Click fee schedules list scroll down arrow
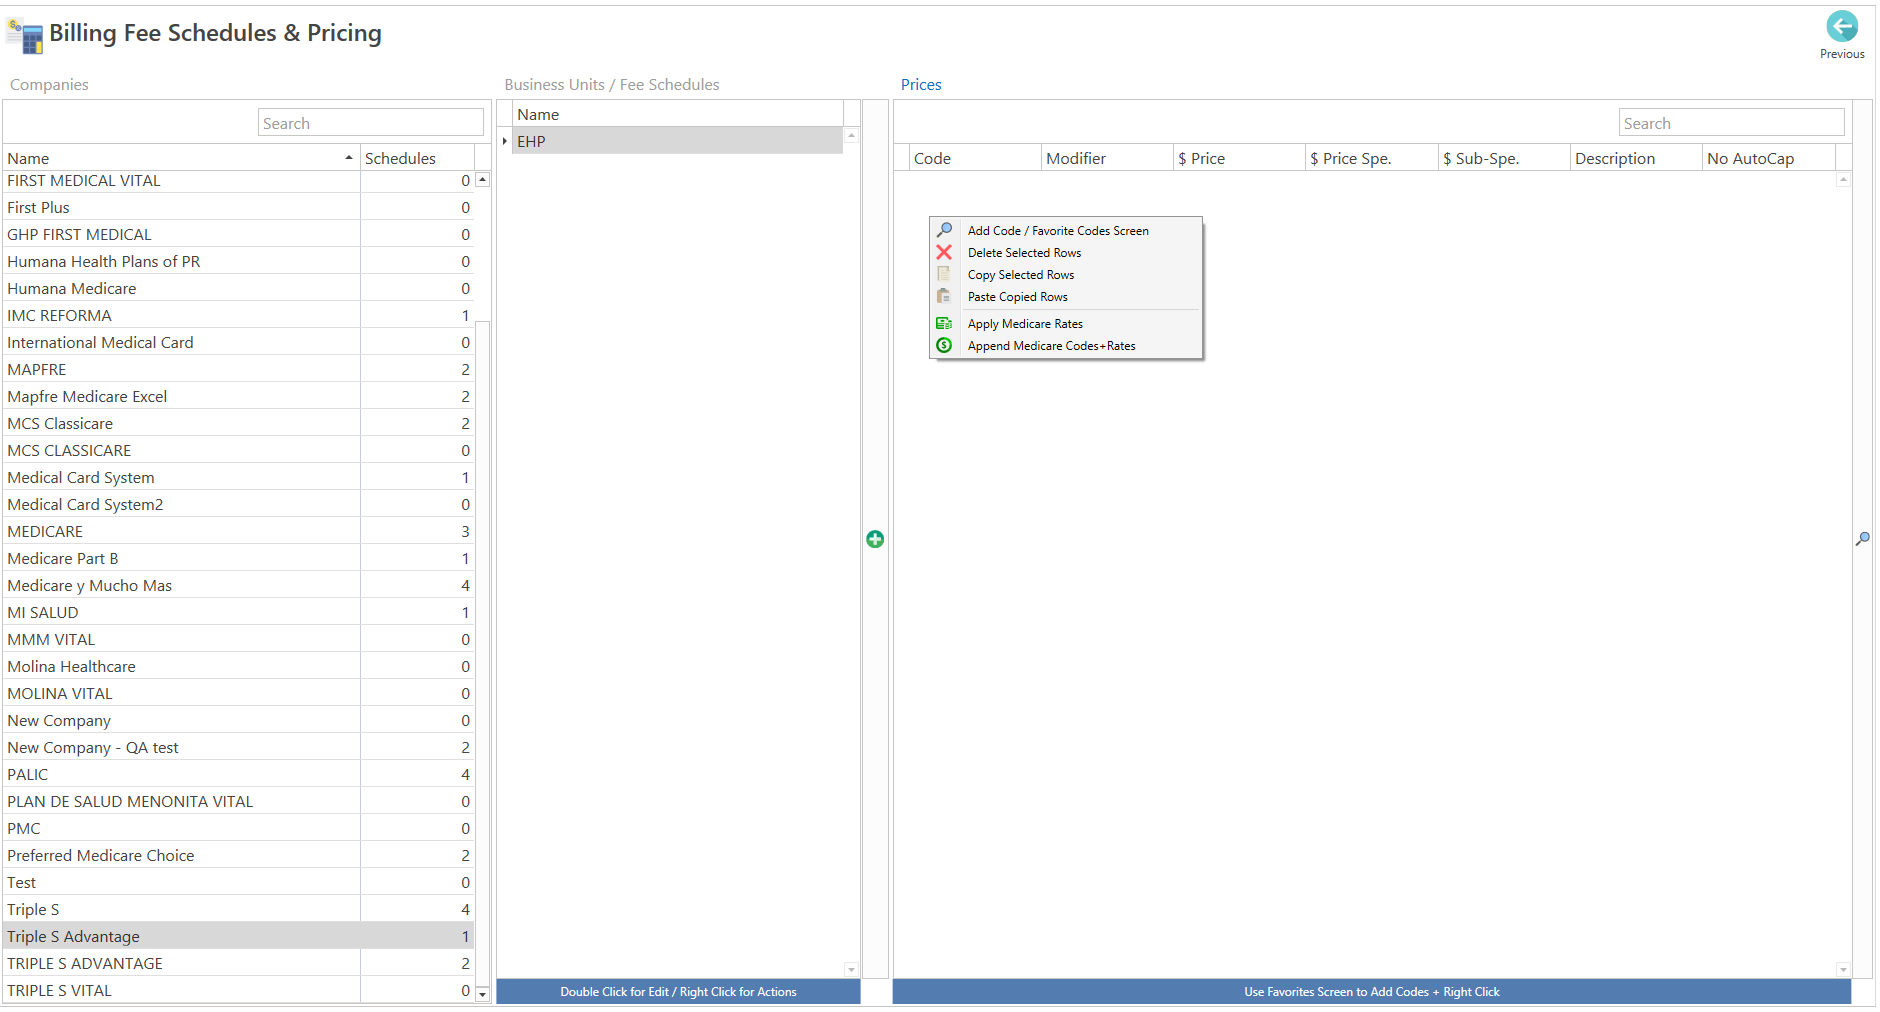1880x1012 pixels. pyautogui.click(x=852, y=969)
